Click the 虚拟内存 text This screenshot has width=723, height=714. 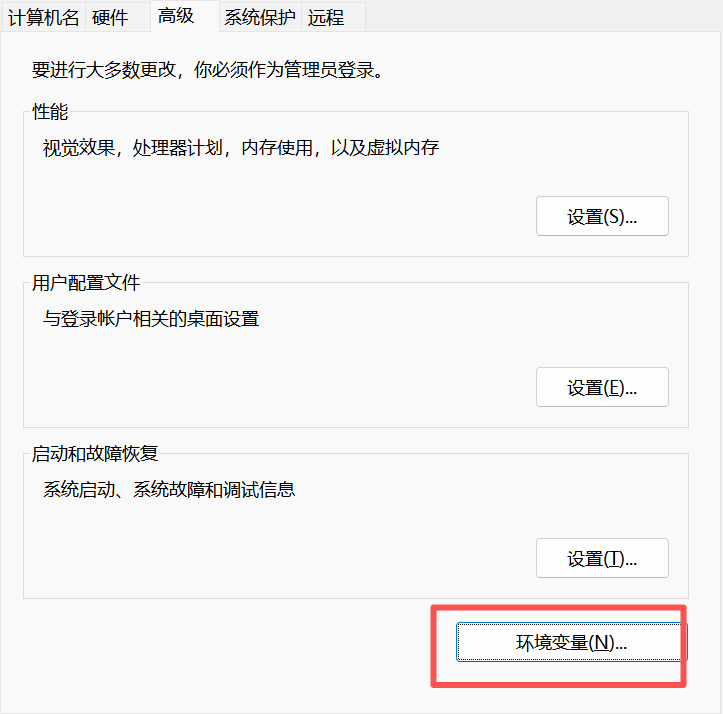(x=407, y=149)
